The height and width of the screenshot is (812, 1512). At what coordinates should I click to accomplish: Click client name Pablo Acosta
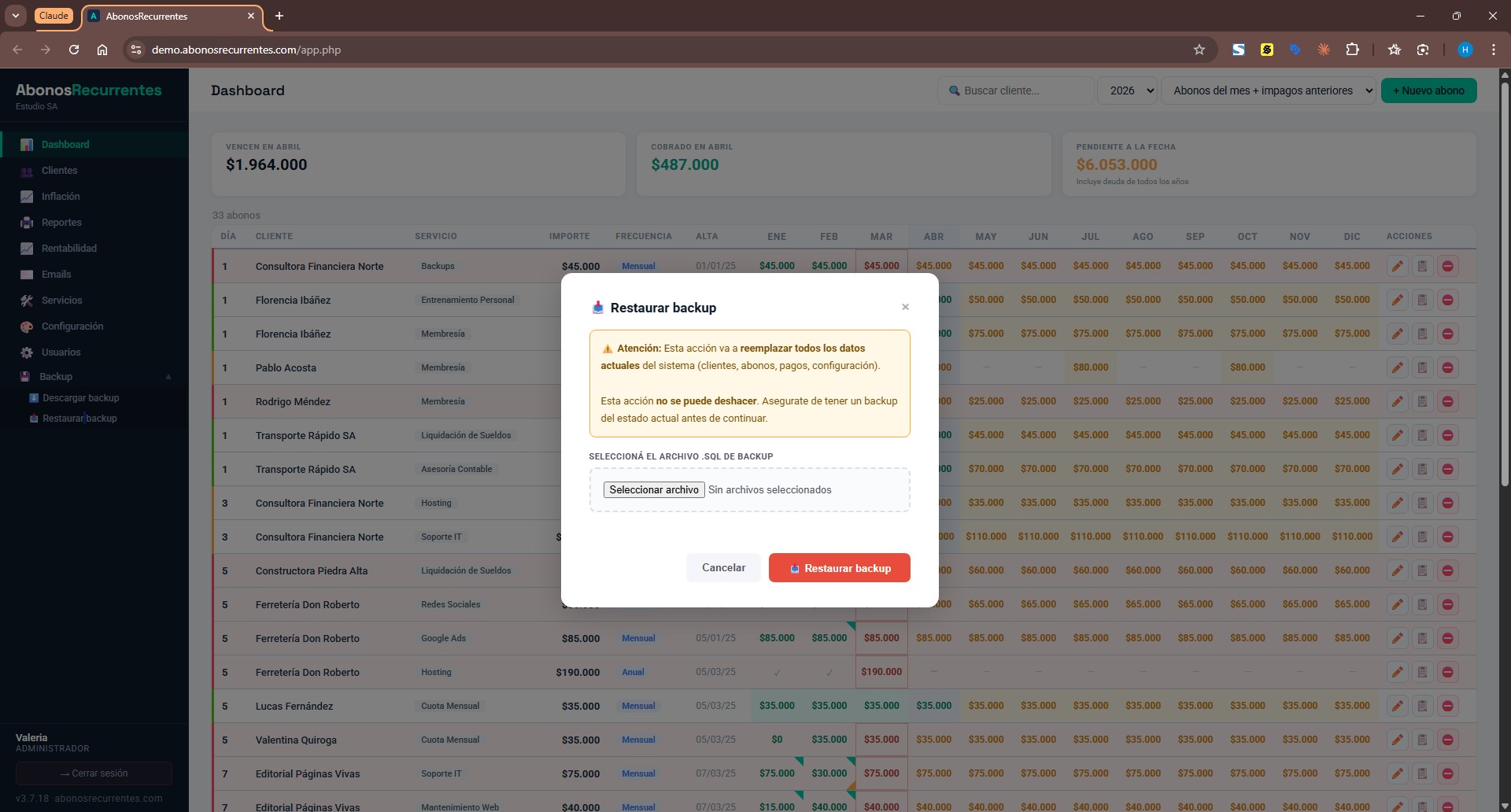click(286, 368)
